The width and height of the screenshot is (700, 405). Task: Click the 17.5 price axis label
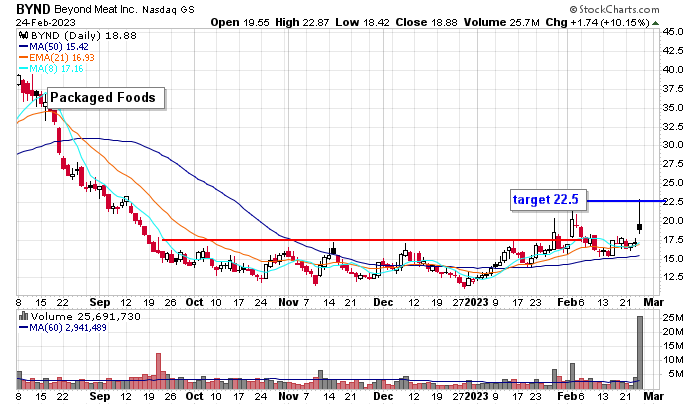673,240
